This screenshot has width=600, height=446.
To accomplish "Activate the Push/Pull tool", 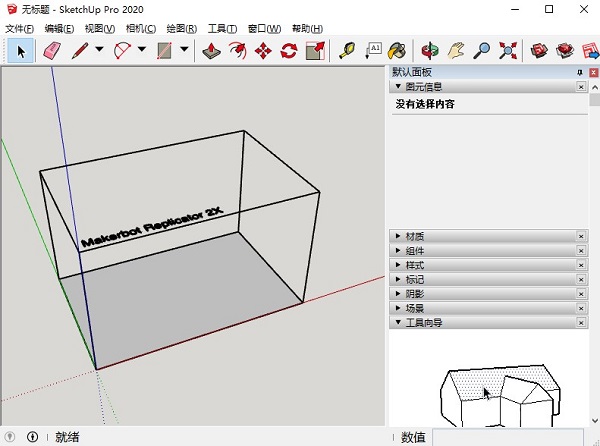I will (212, 49).
